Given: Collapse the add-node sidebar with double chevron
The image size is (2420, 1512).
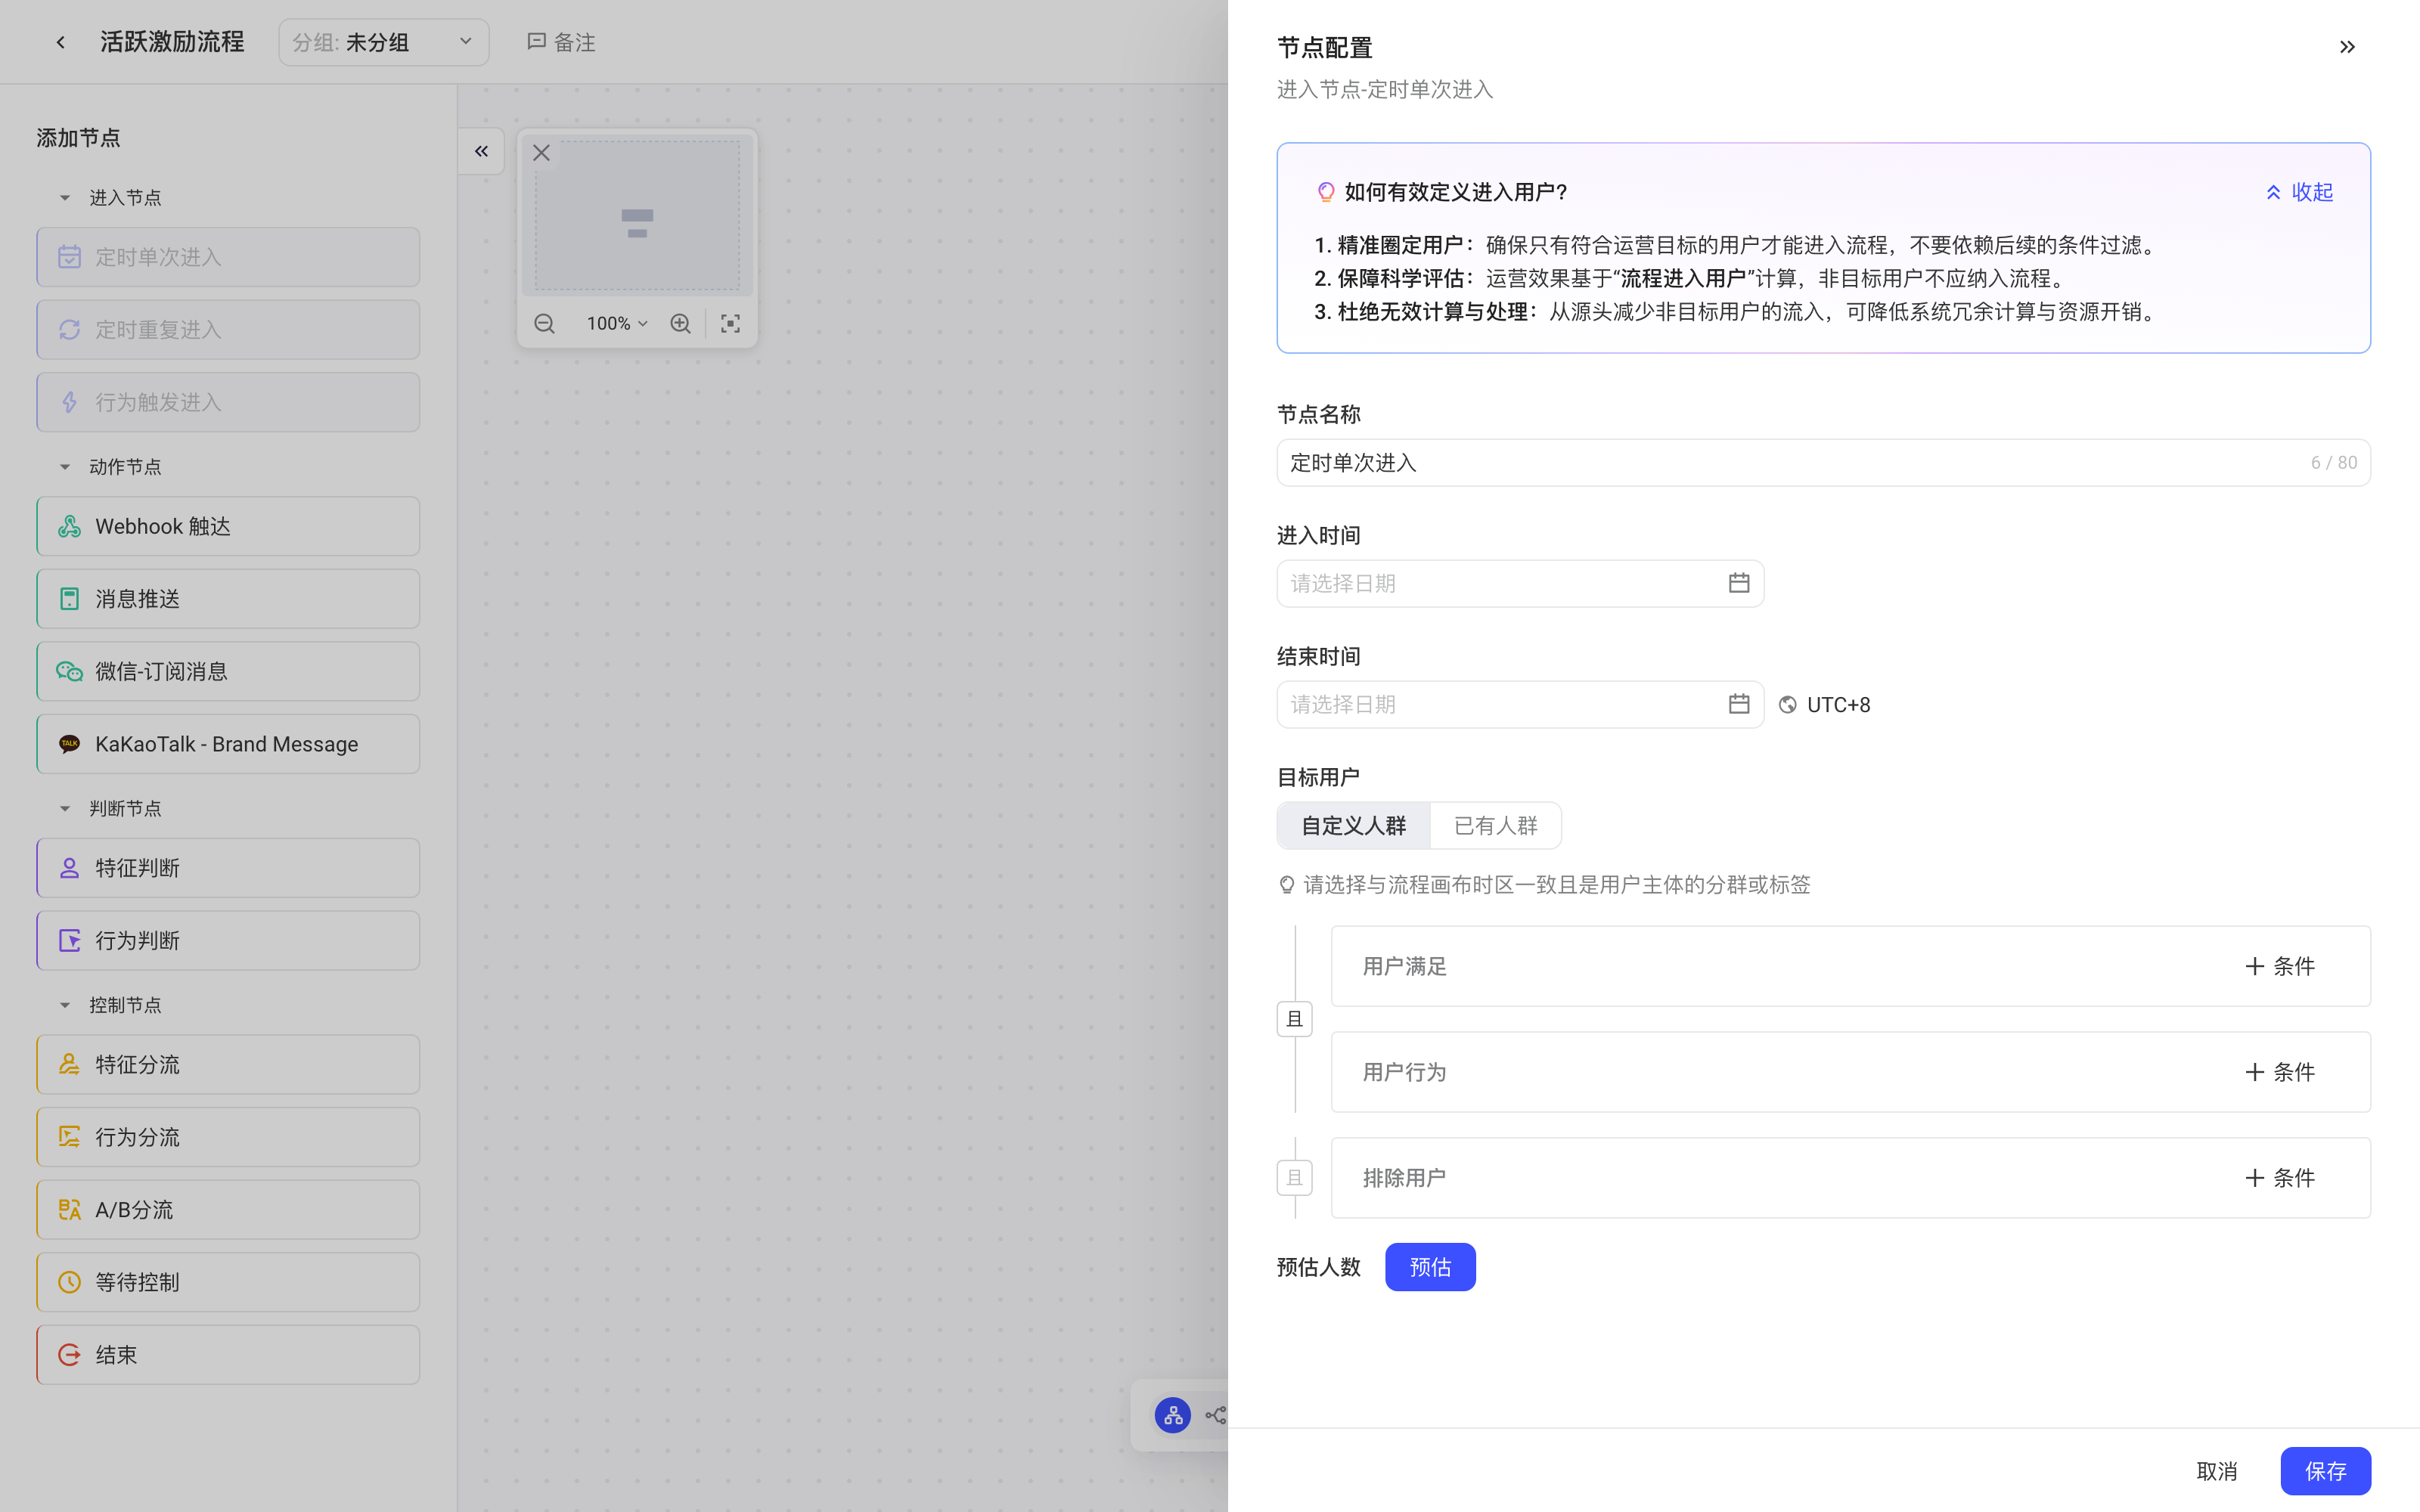Looking at the screenshot, I should 481,151.
